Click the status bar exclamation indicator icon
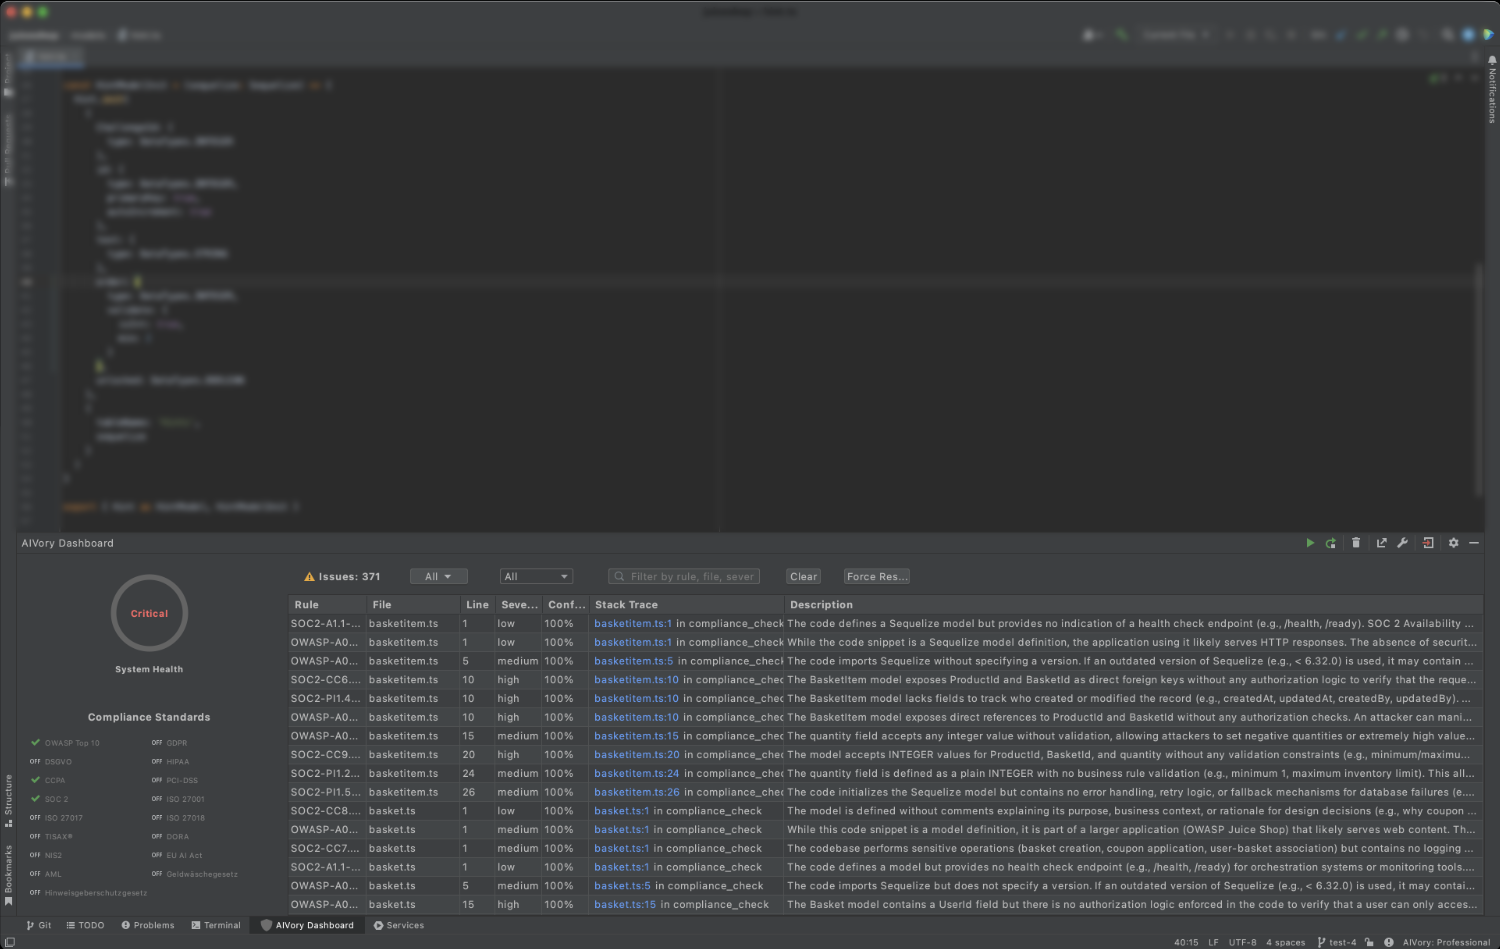 click(x=1389, y=942)
